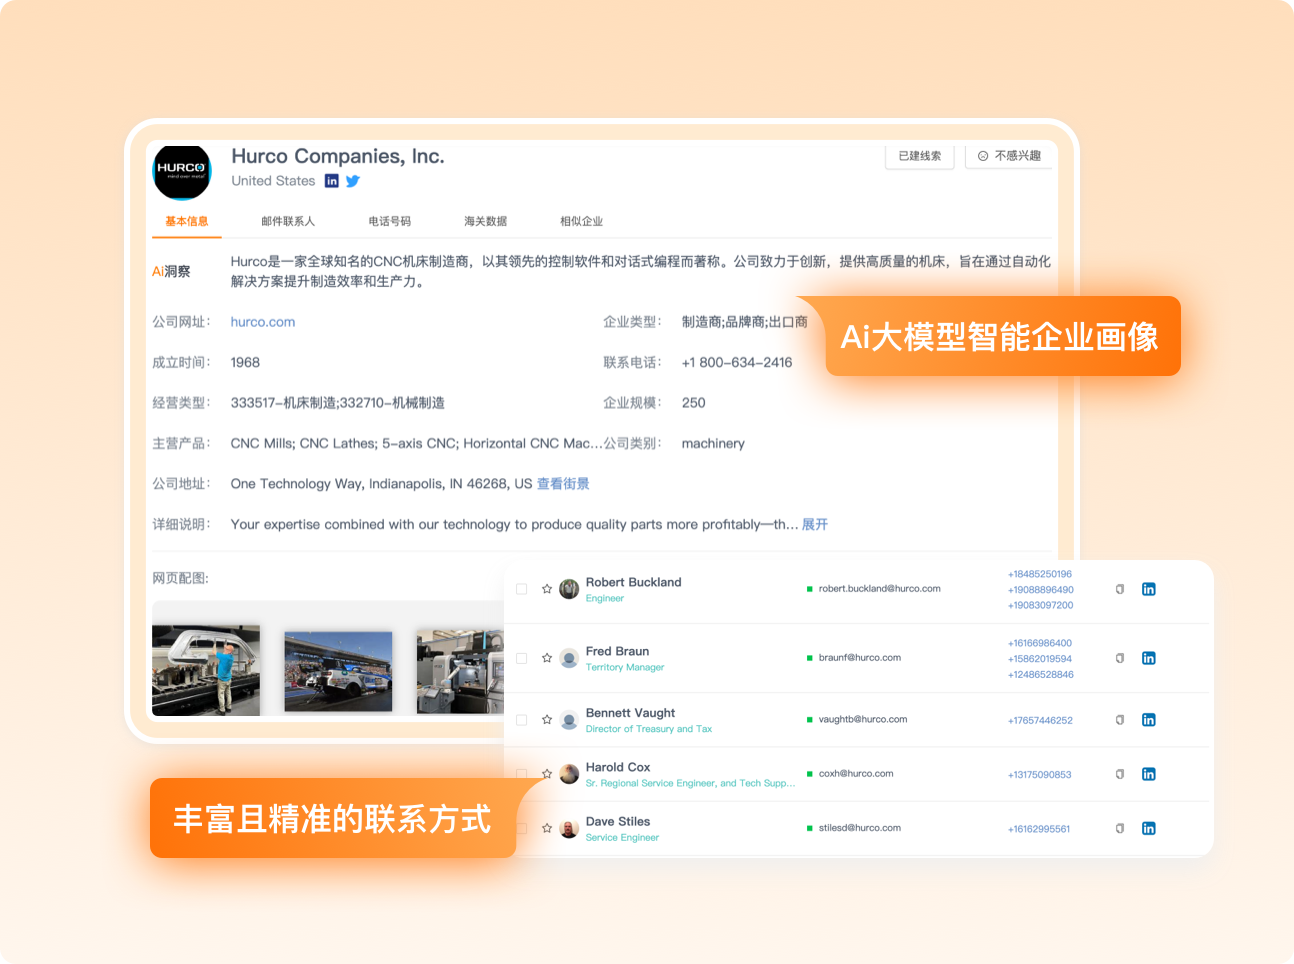Click Fred Braun's avatar
The image size is (1294, 964).
pos(569,658)
